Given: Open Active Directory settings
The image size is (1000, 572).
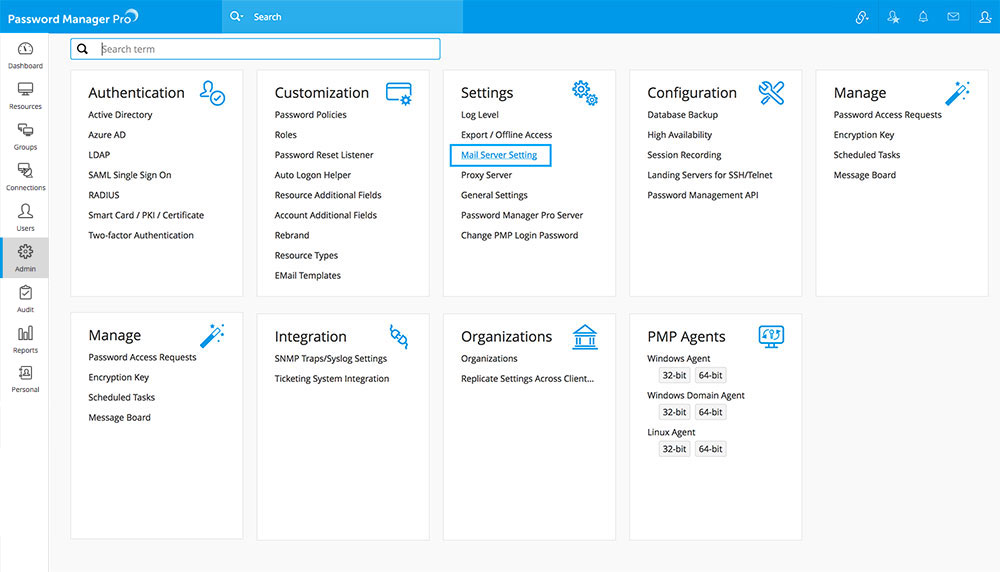Looking at the screenshot, I should point(120,115).
